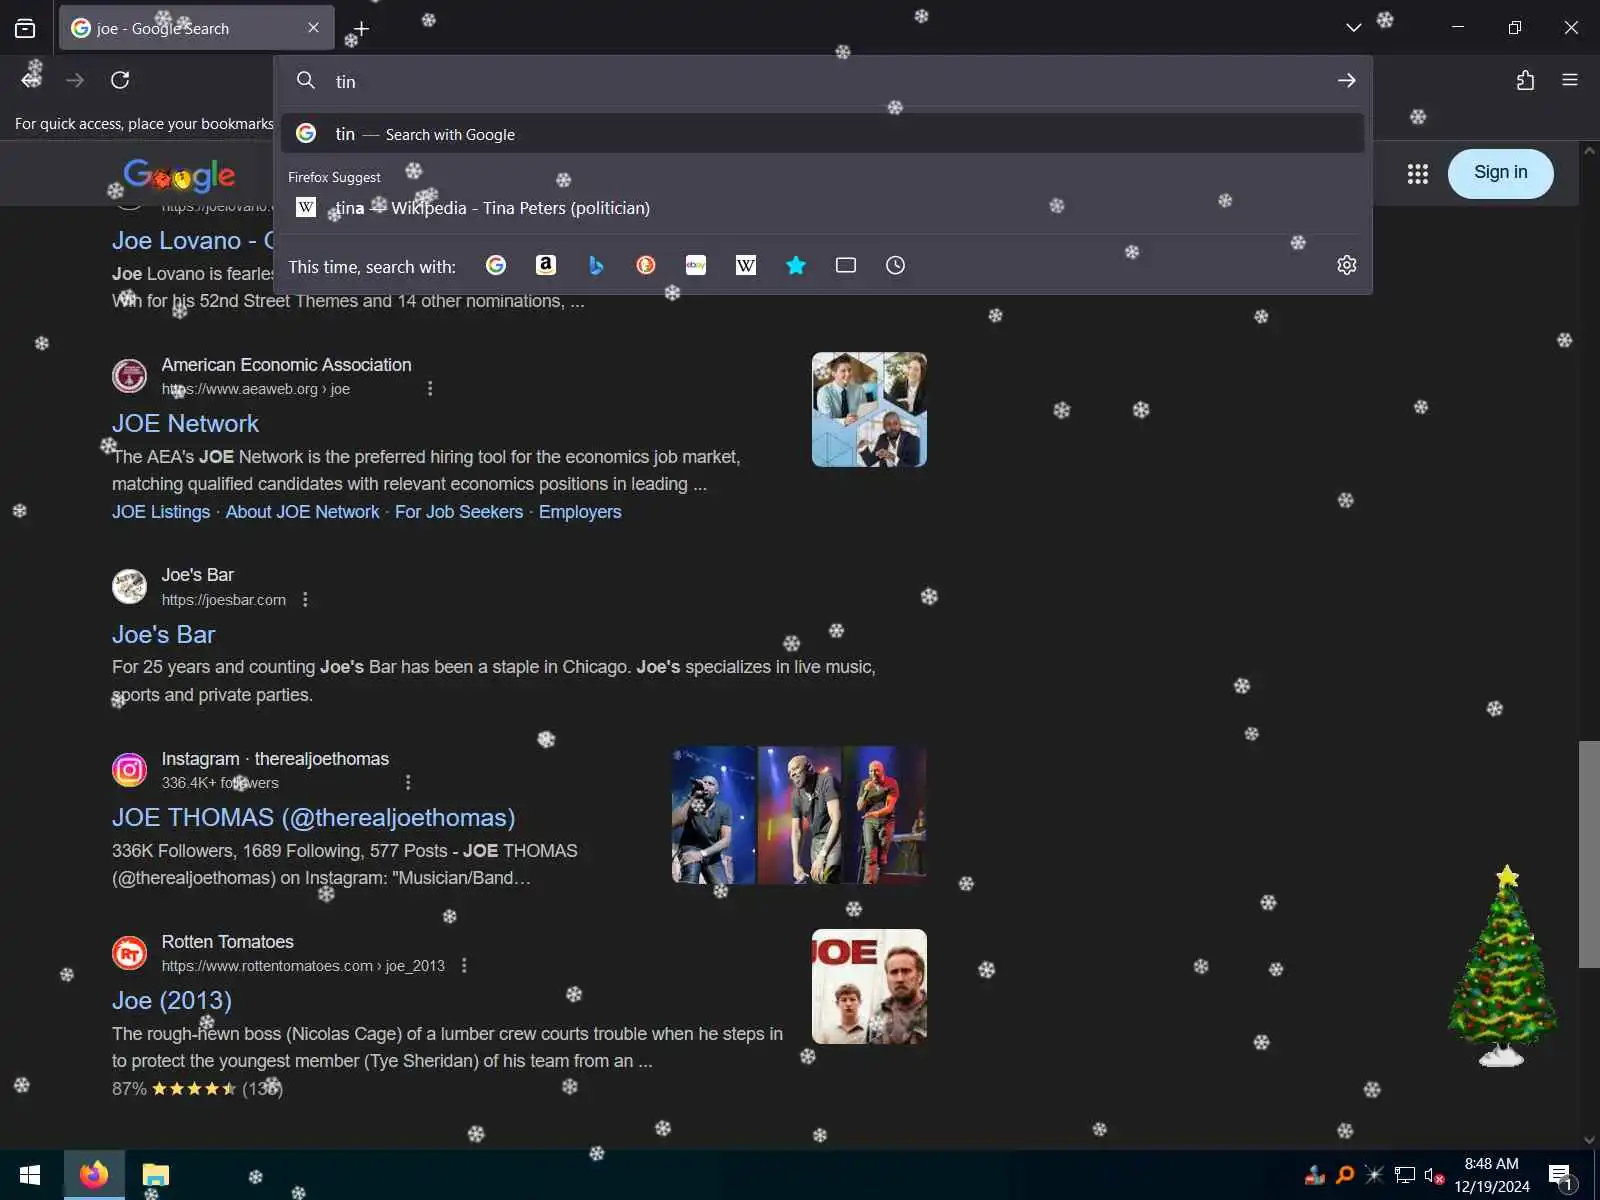Open File Explorer from the taskbar
Image resolution: width=1600 pixels, height=1200 pixels.
click(x=156, y=1175)
